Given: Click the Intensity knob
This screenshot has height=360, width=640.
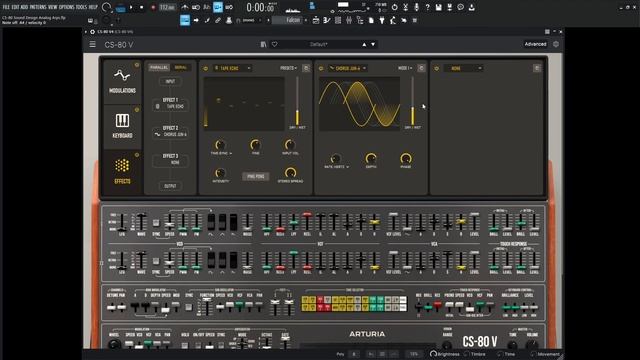Looking at the screenshot, I should click(x=220, y=173).
